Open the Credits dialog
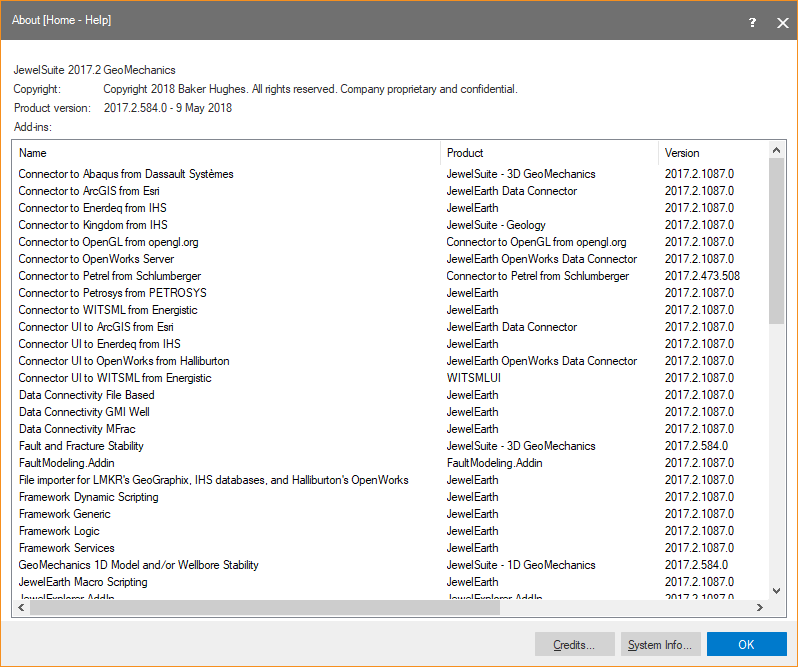 tap(575, 644)
